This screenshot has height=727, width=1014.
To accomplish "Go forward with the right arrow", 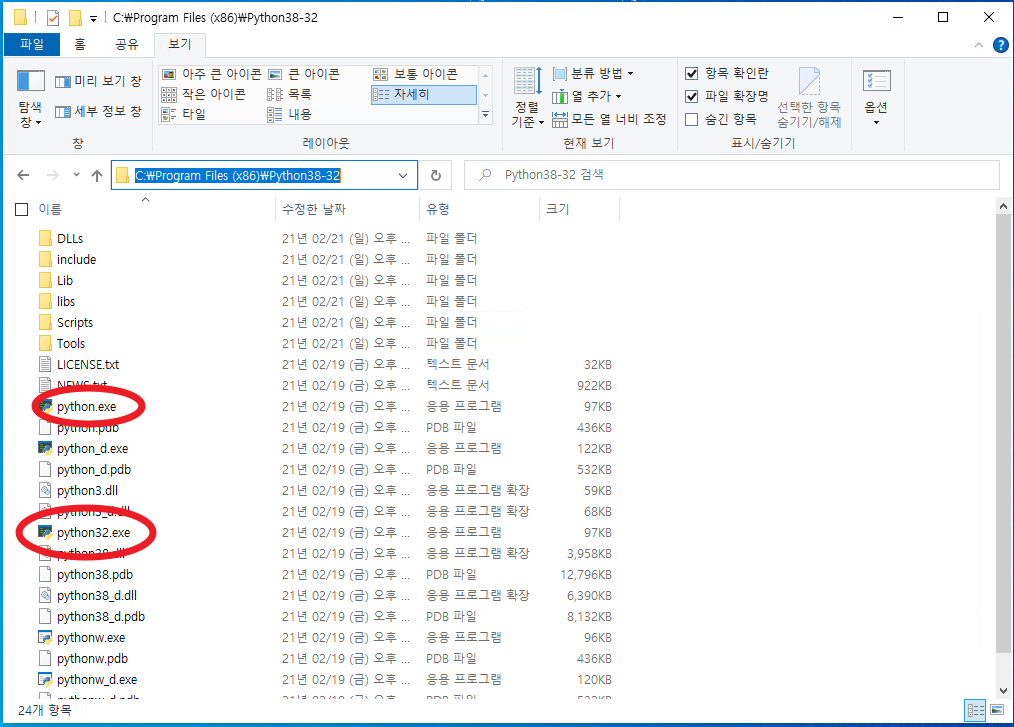I will pyautogui.click(x=52, y=175).
